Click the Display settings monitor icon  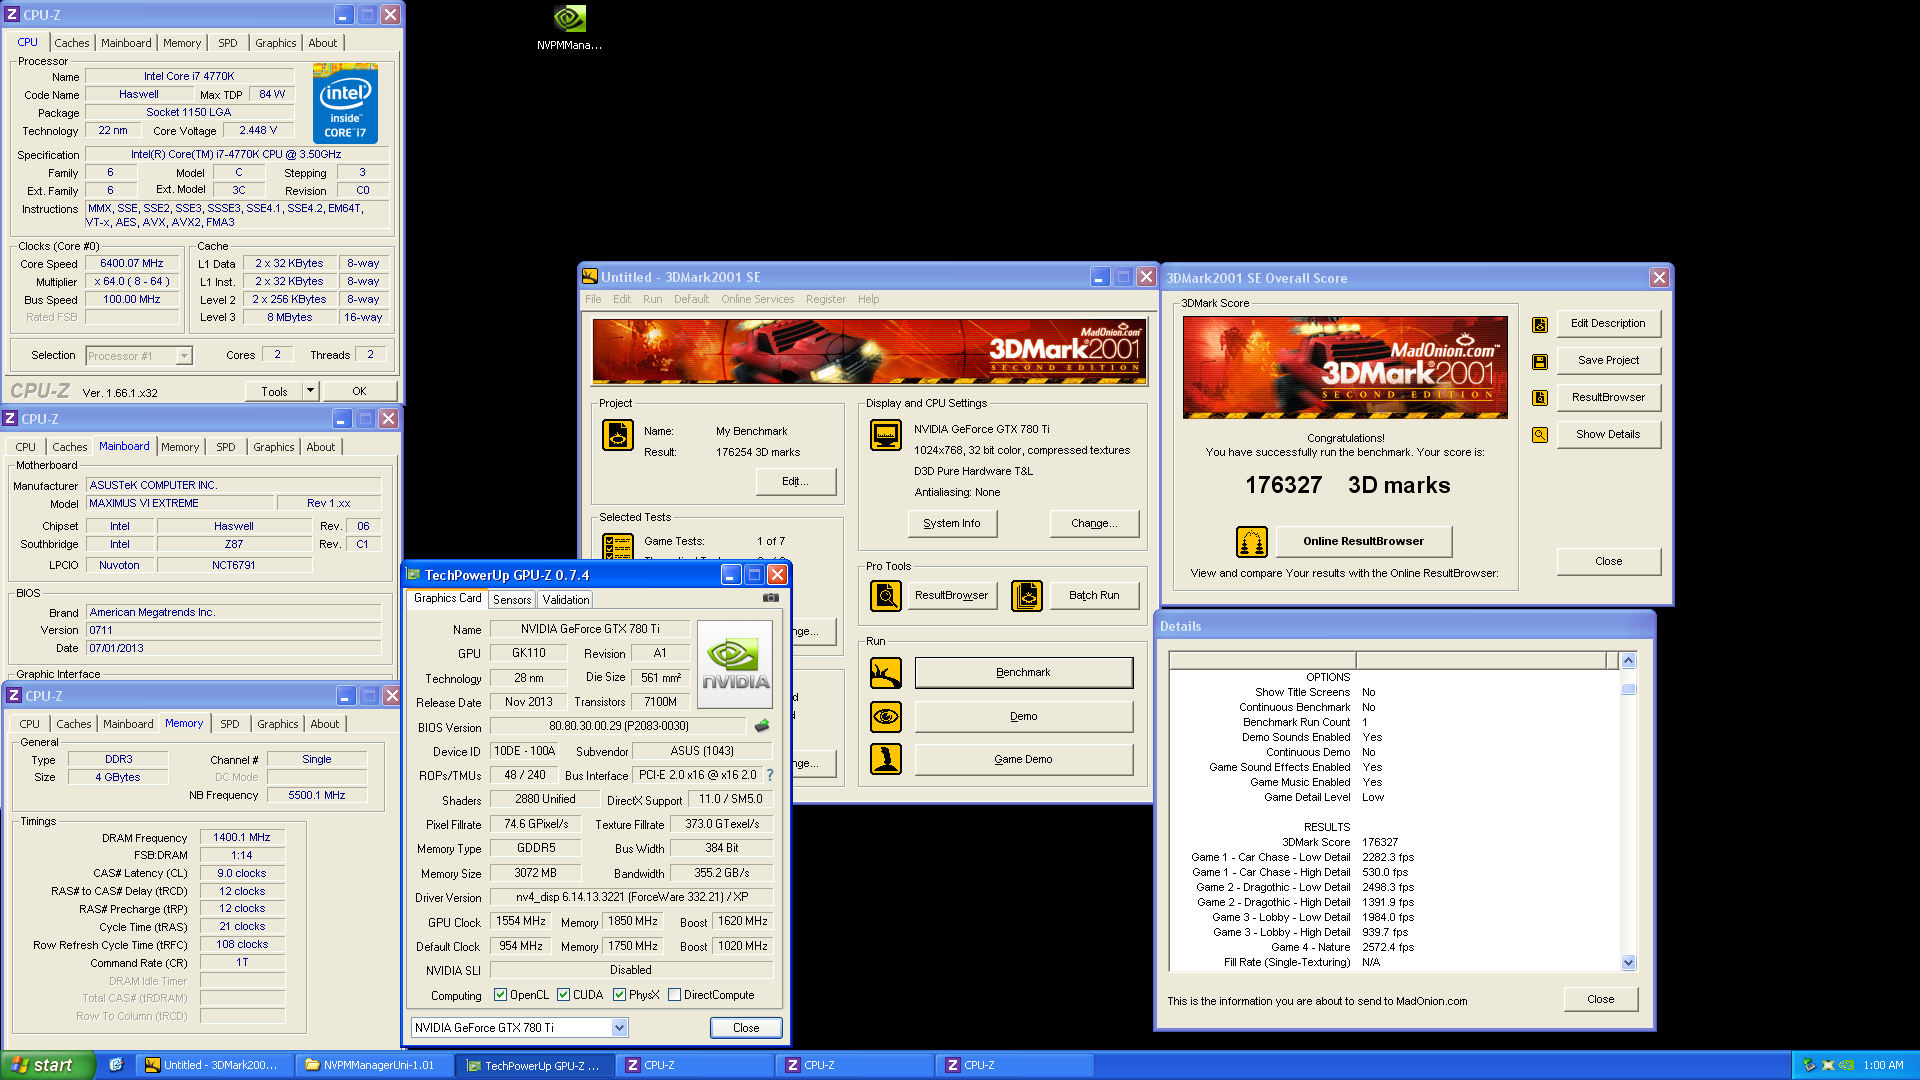point(886,435)
